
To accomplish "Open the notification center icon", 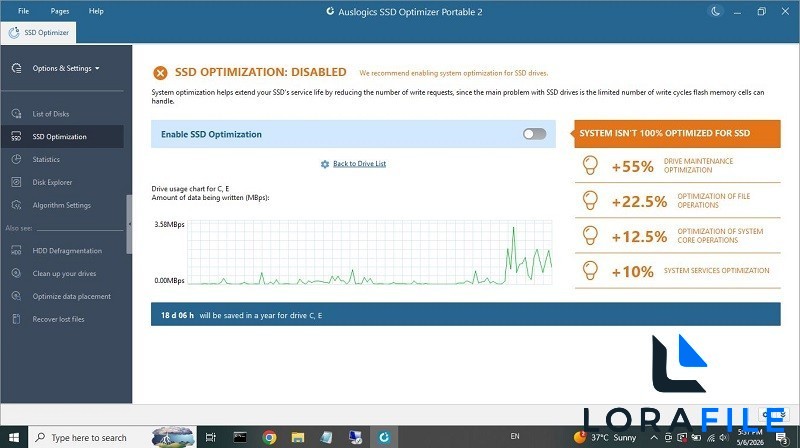I will (782, 438).
